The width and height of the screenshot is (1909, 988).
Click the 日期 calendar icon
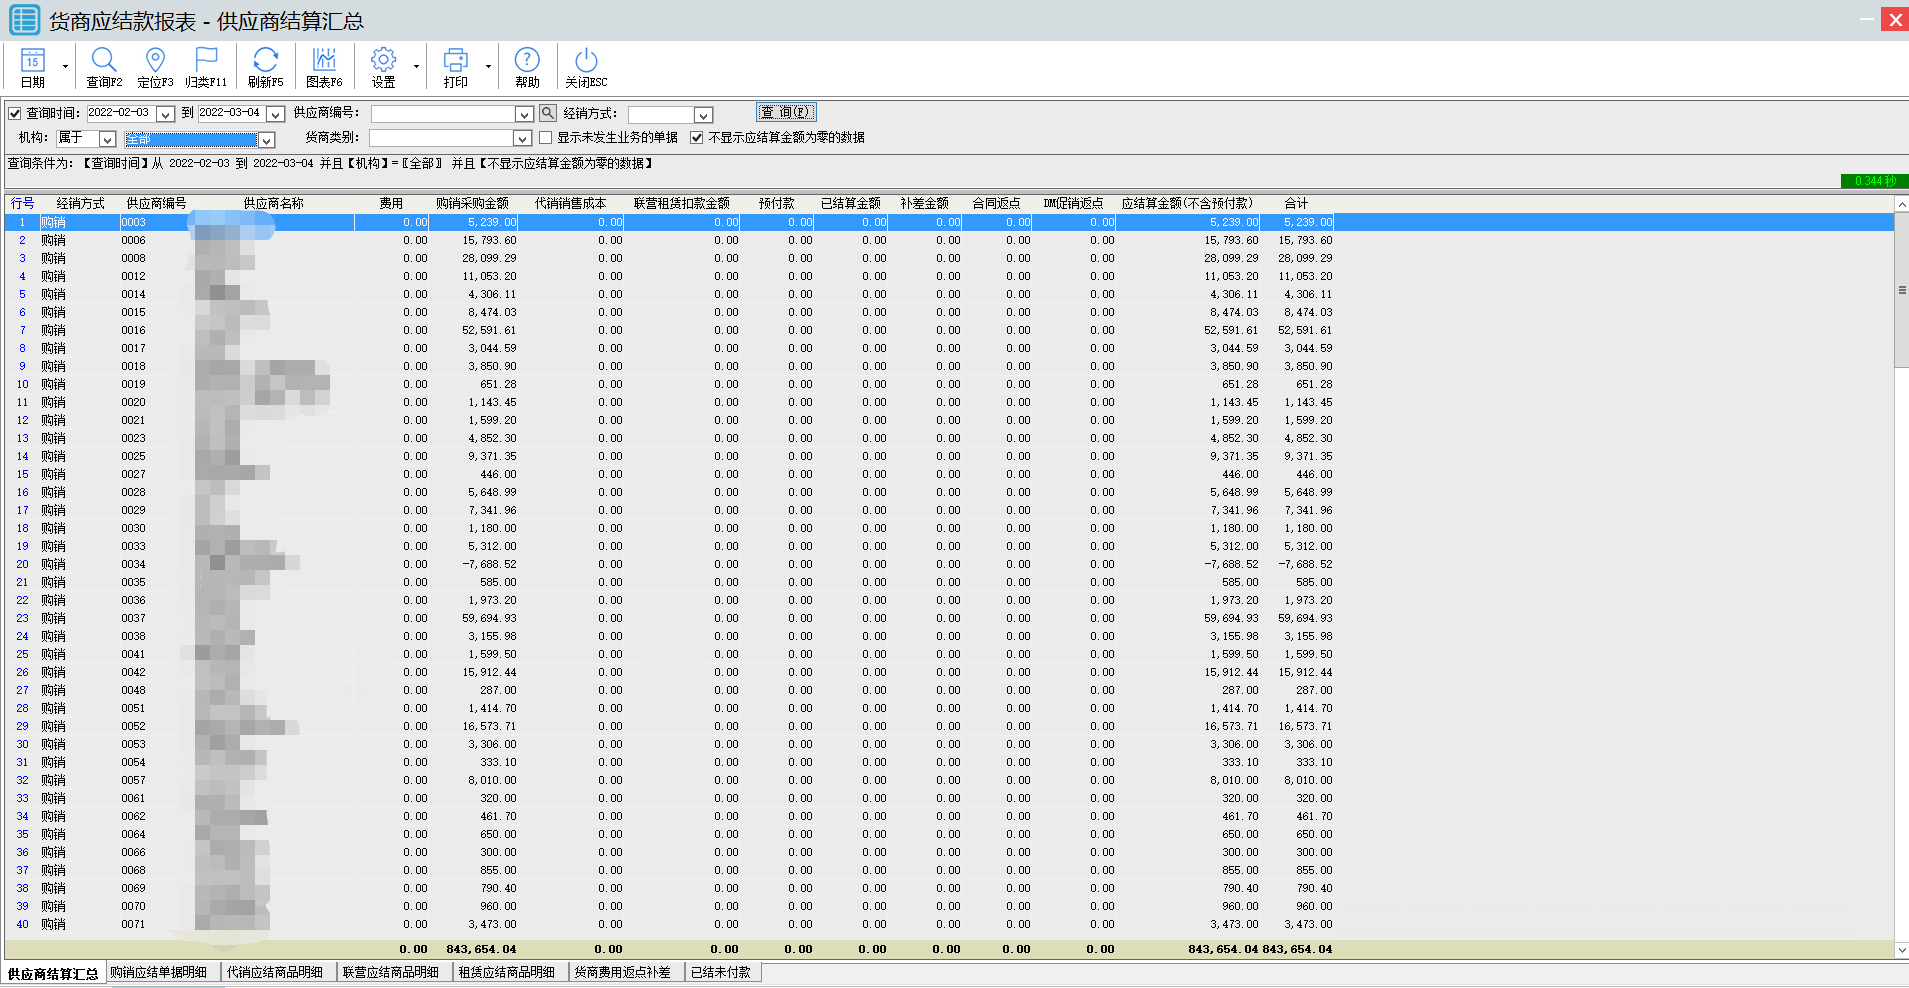(x=33, y=61)
